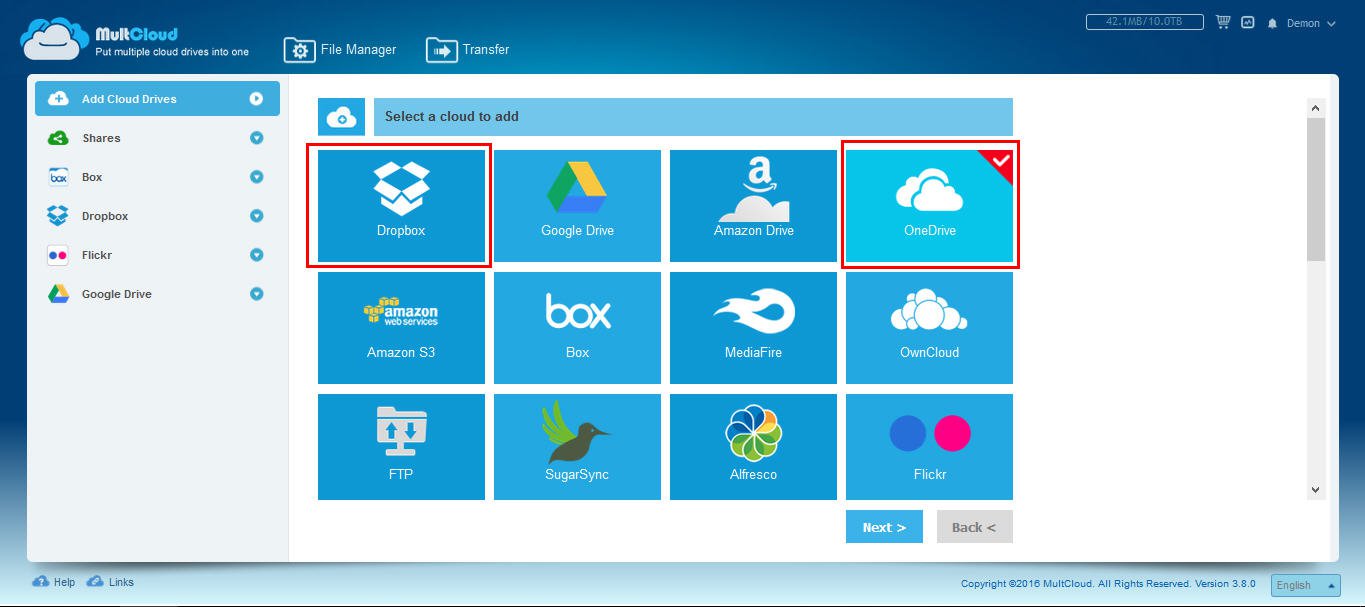Select the Box tile in the grid

pyautogui.click(x=577, y=328)
